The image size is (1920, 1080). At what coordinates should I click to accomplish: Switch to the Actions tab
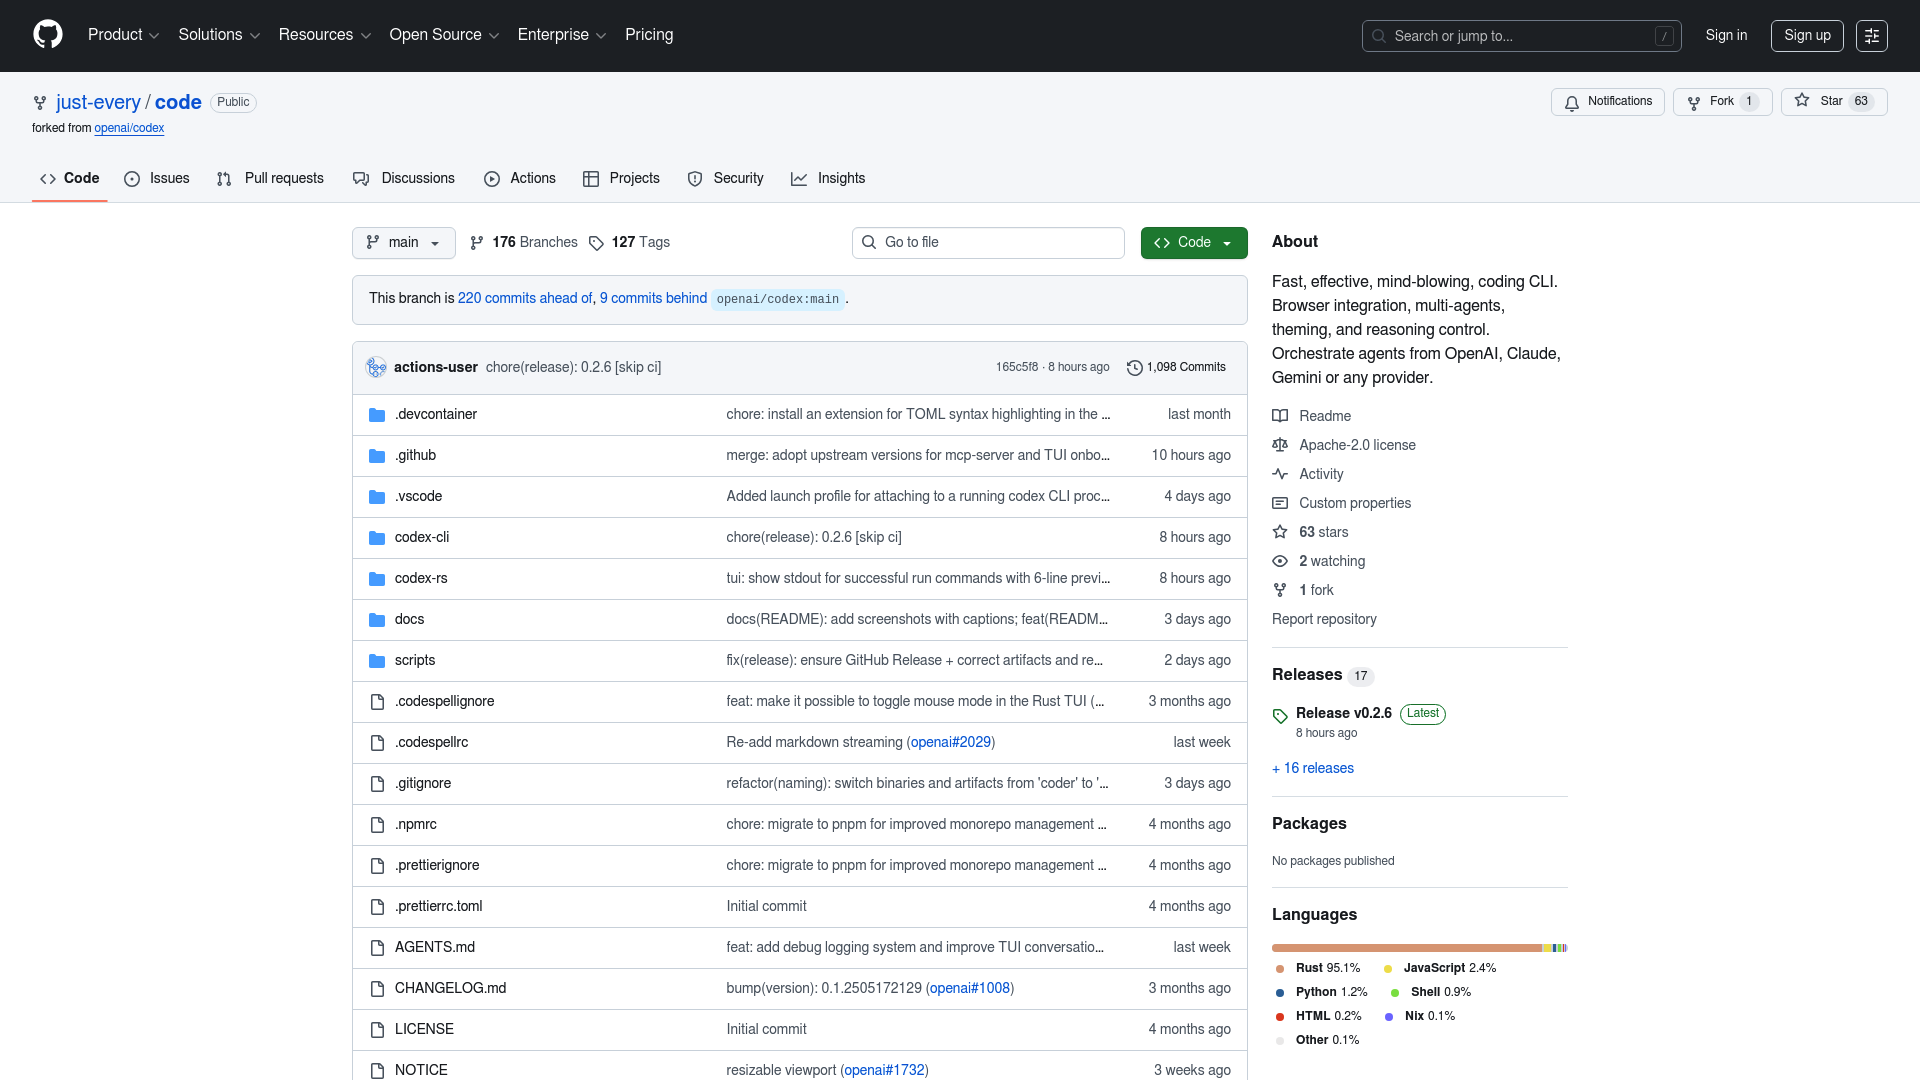520,179
